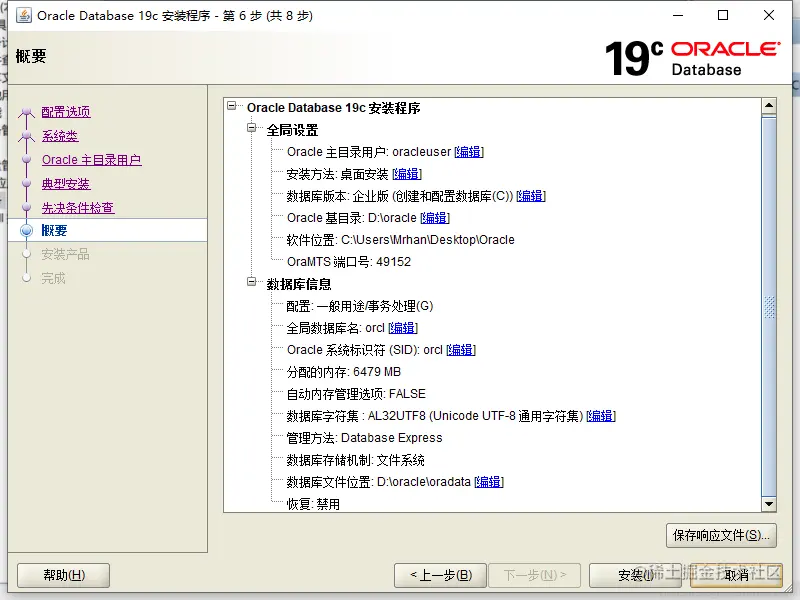This screenshot has width=800, height=600.
Task: Select the 管理方法: Database Express row
Action: 364,438
